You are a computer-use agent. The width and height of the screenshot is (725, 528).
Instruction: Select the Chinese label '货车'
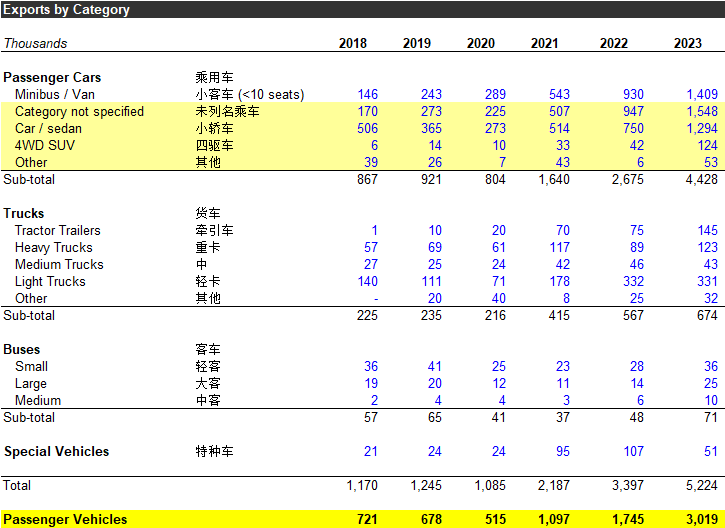208,214
